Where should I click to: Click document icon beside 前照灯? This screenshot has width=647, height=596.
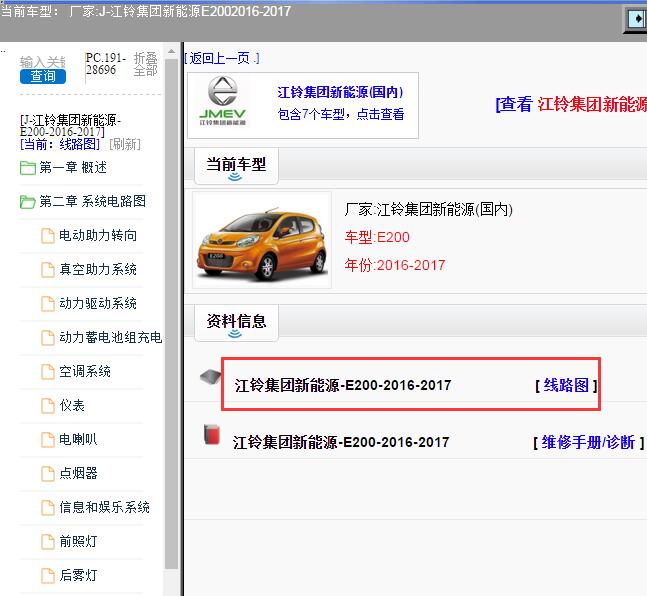[x=47, y=542]
